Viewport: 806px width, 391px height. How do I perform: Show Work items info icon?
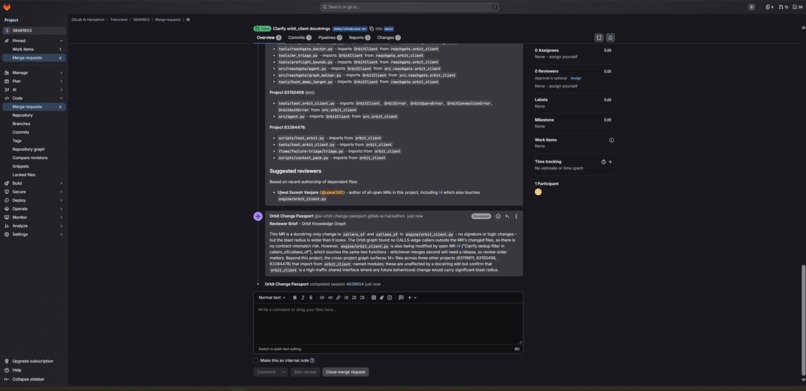611,140
